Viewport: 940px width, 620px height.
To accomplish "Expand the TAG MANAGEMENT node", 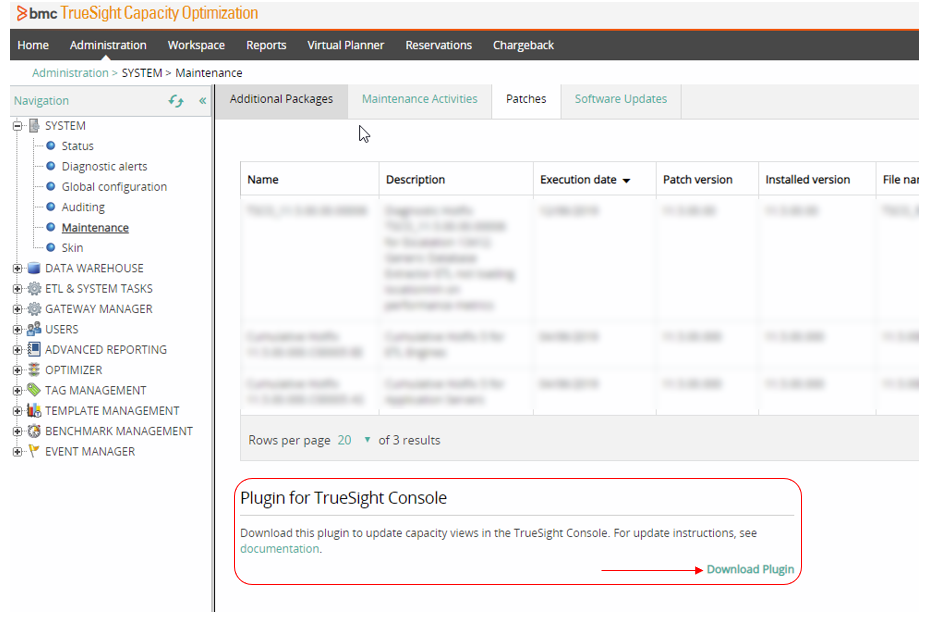I will pos(17,391).
